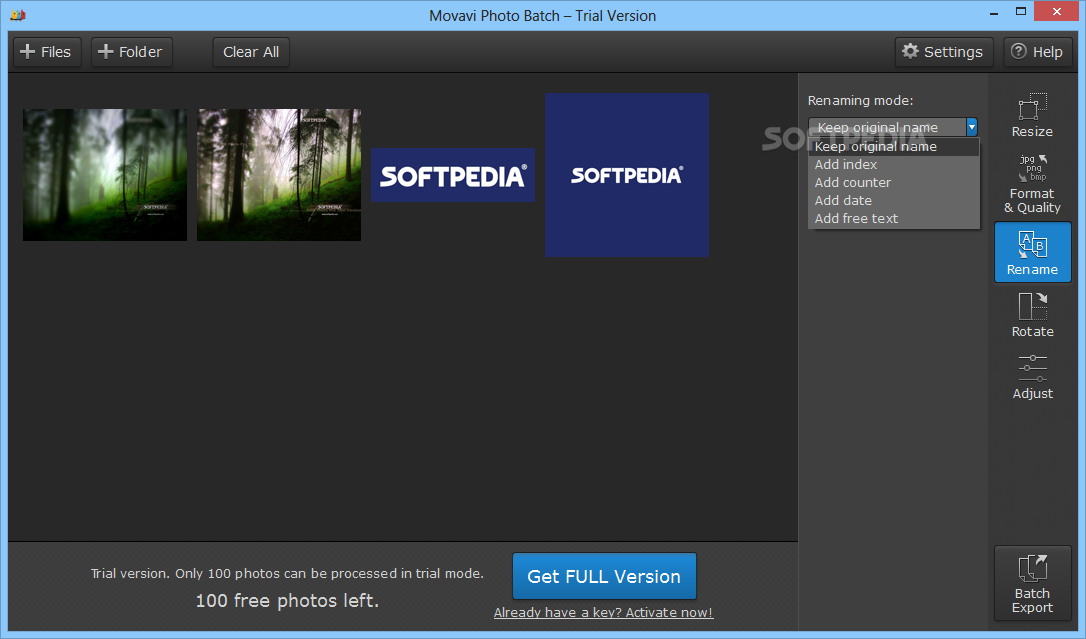Open Settings
Viewport: 1086px width, 639px height.
[943, 52]
